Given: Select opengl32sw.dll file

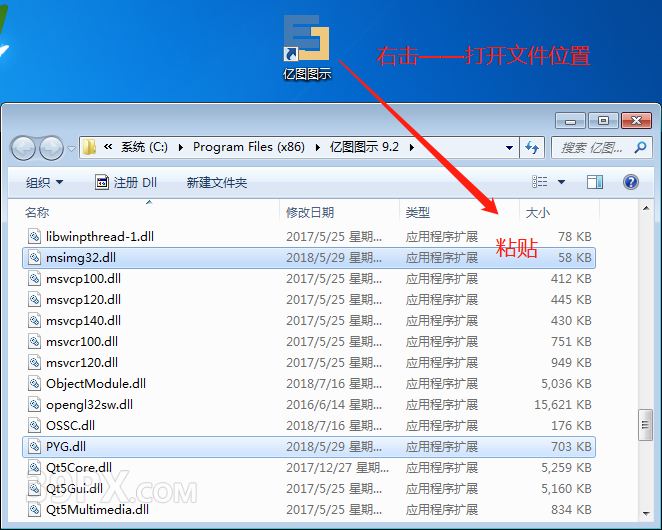Looking at the screenshot, I should [x=309, y=405].
